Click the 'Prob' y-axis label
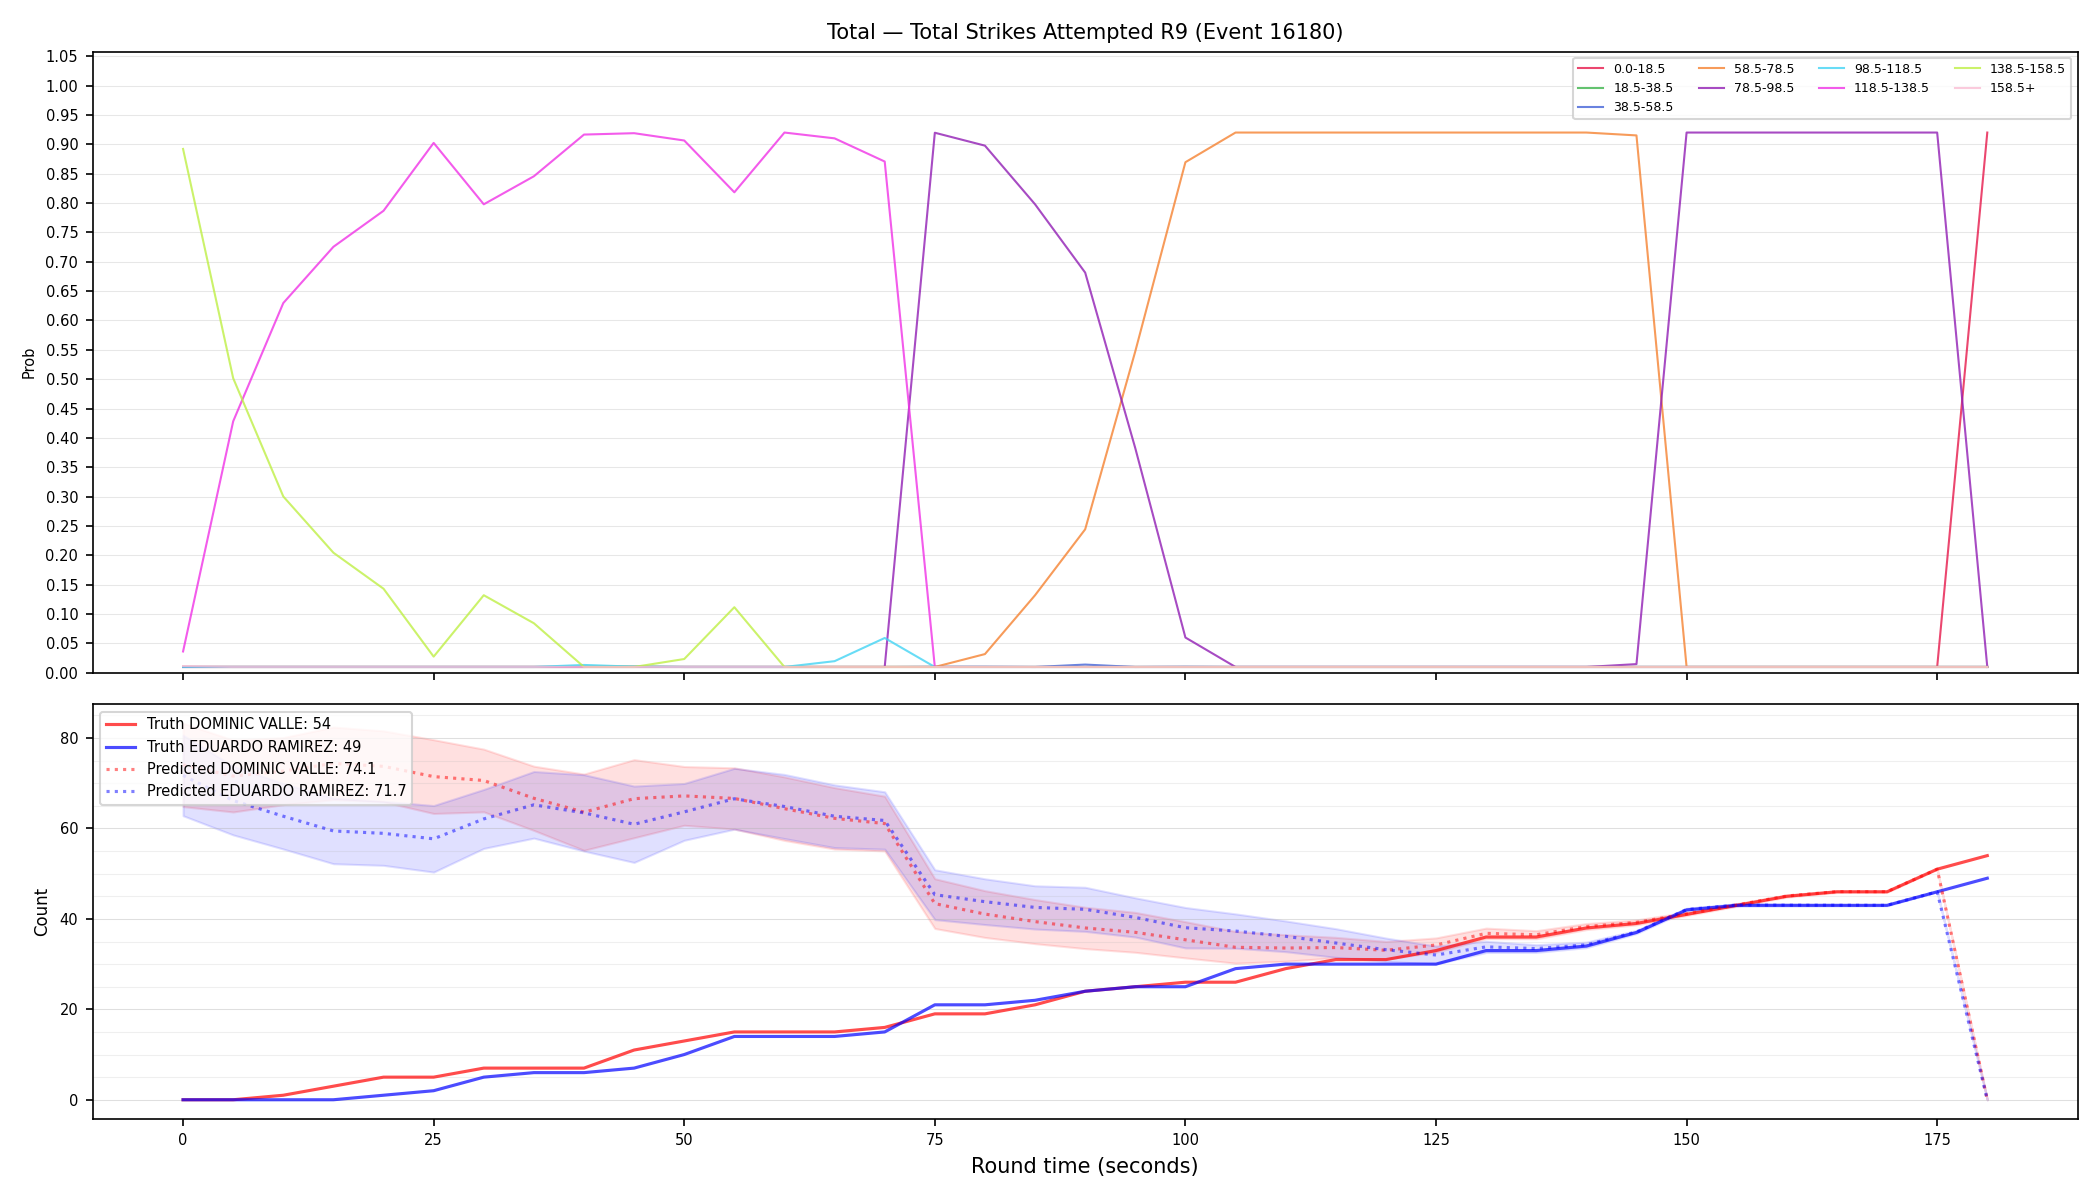Screen dimensions: 2100x1200 pyautogui.click(x=29, y=363)
